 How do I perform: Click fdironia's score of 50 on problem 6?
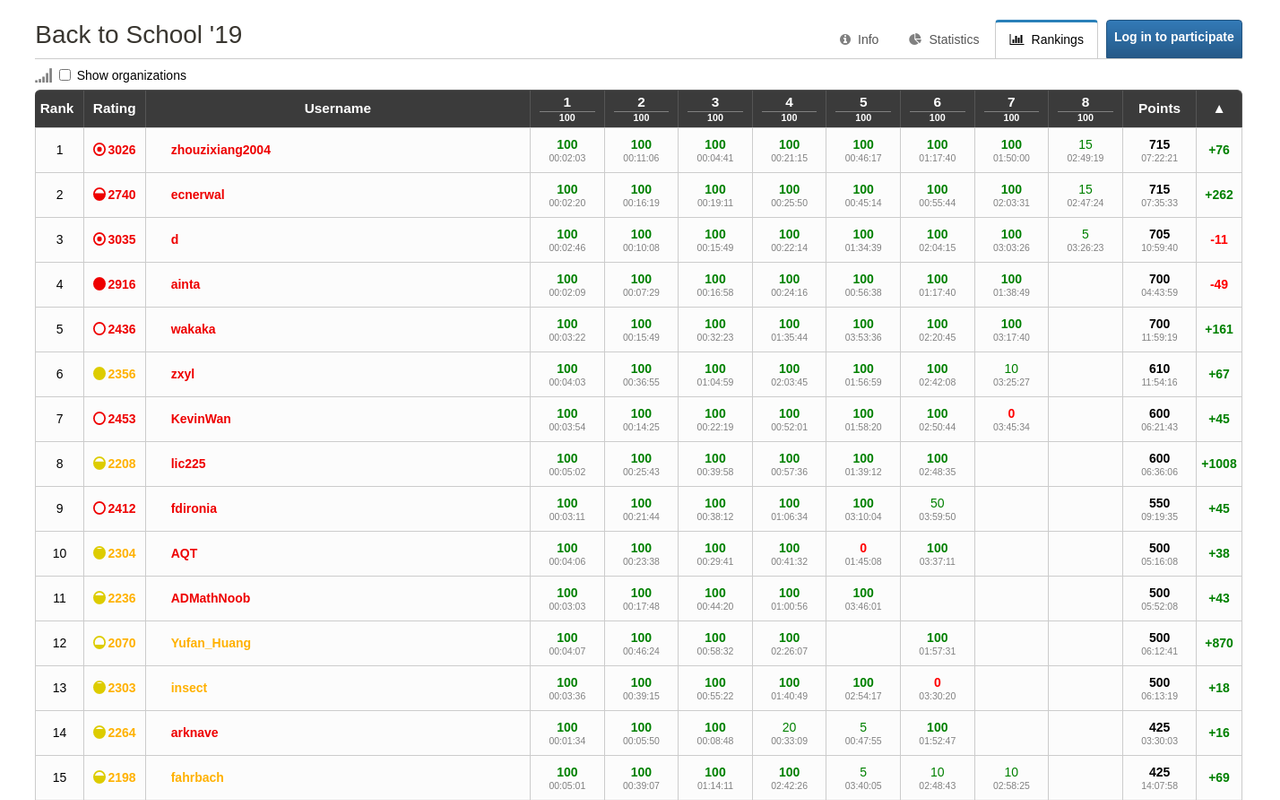(937, 503)
